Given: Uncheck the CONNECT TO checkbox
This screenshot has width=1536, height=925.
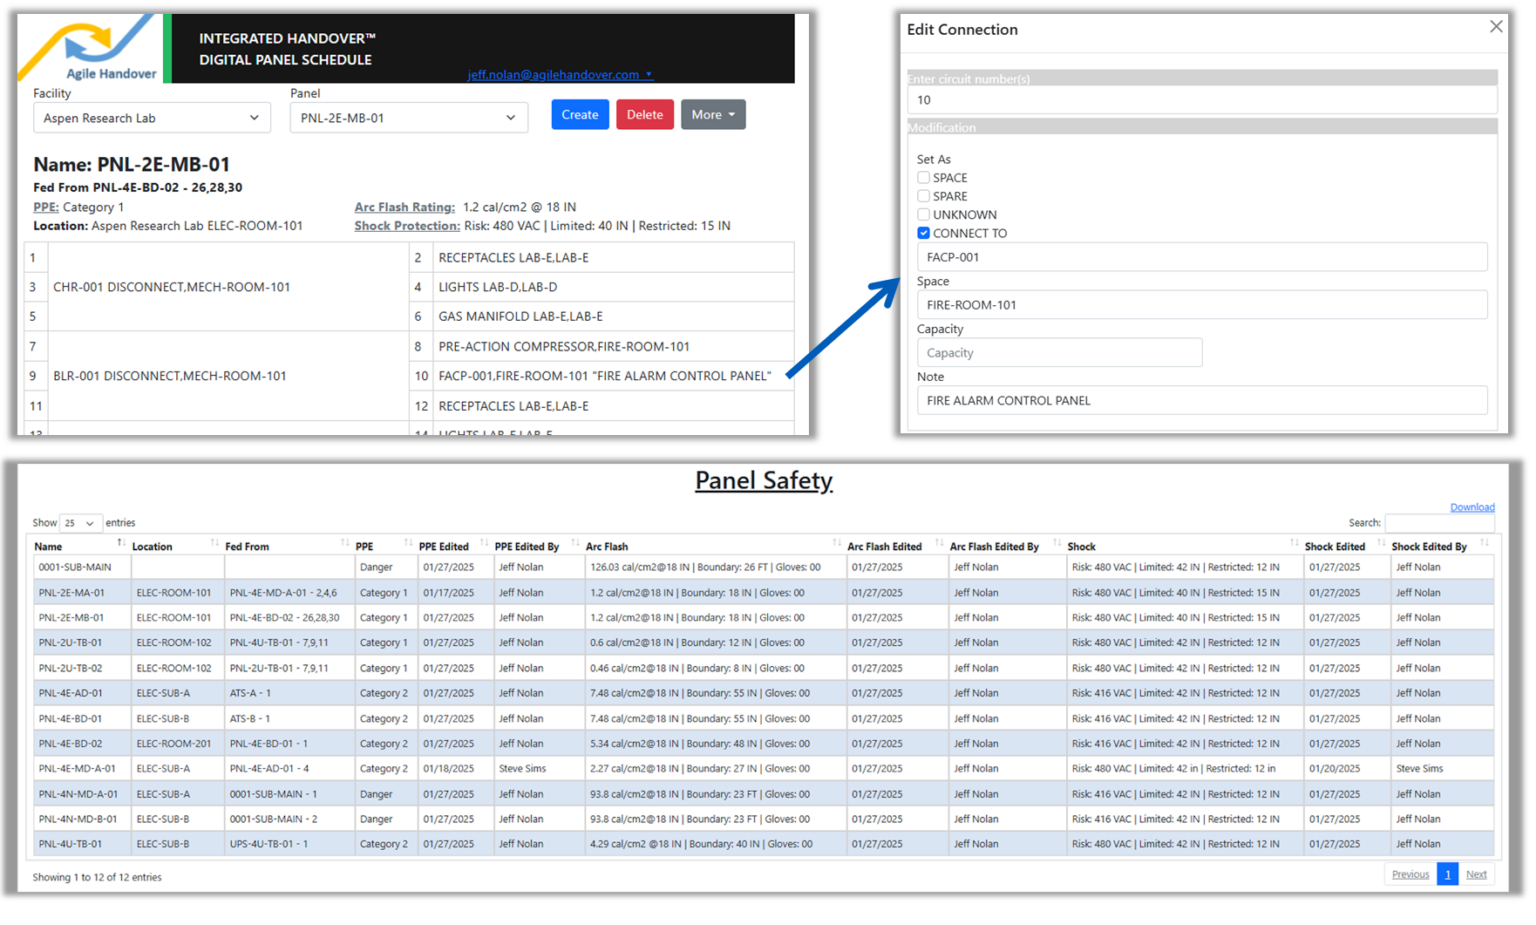Looking at the screenshot, I should [x=923, y=233].
